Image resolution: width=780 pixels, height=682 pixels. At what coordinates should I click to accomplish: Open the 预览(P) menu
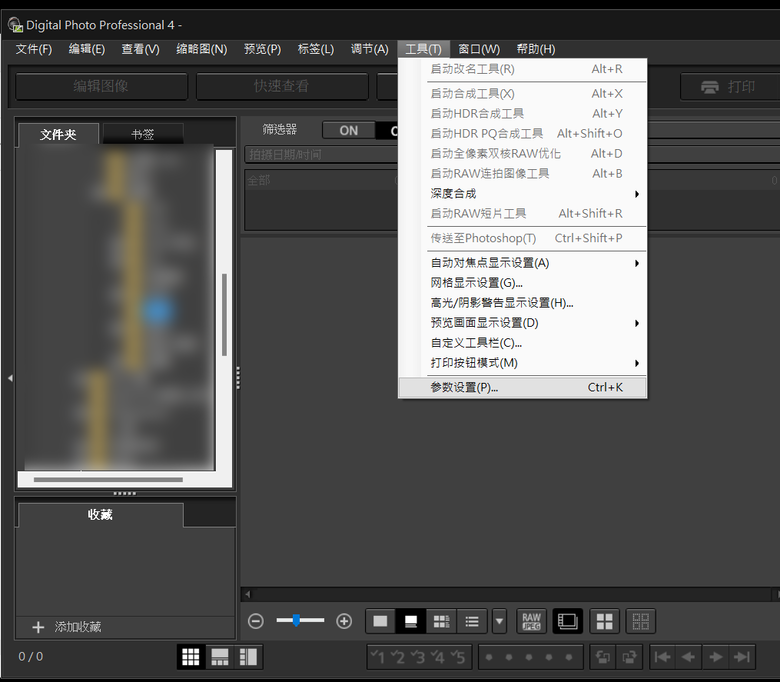[x=263, y=49]
